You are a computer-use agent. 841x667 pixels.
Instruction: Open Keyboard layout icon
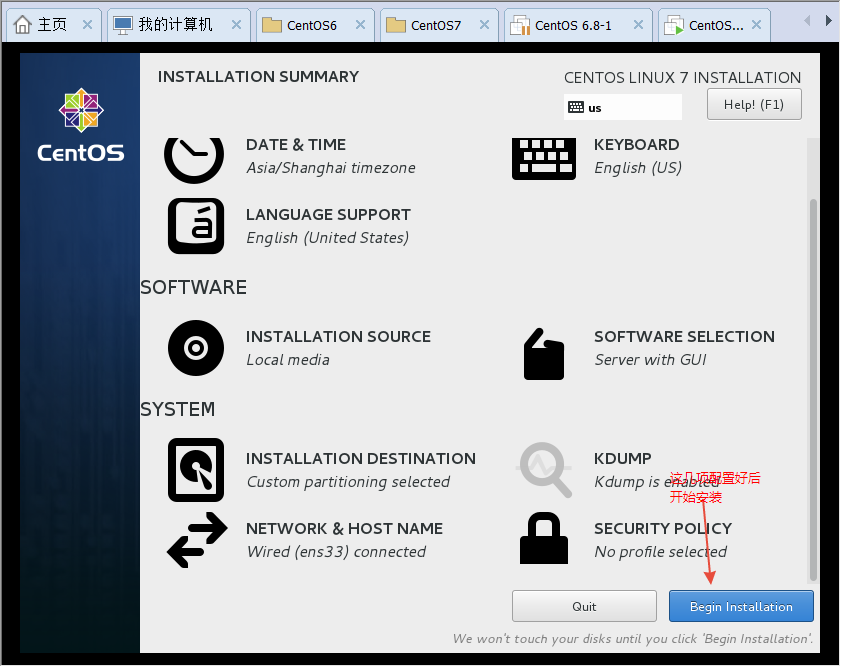[543, 159]
